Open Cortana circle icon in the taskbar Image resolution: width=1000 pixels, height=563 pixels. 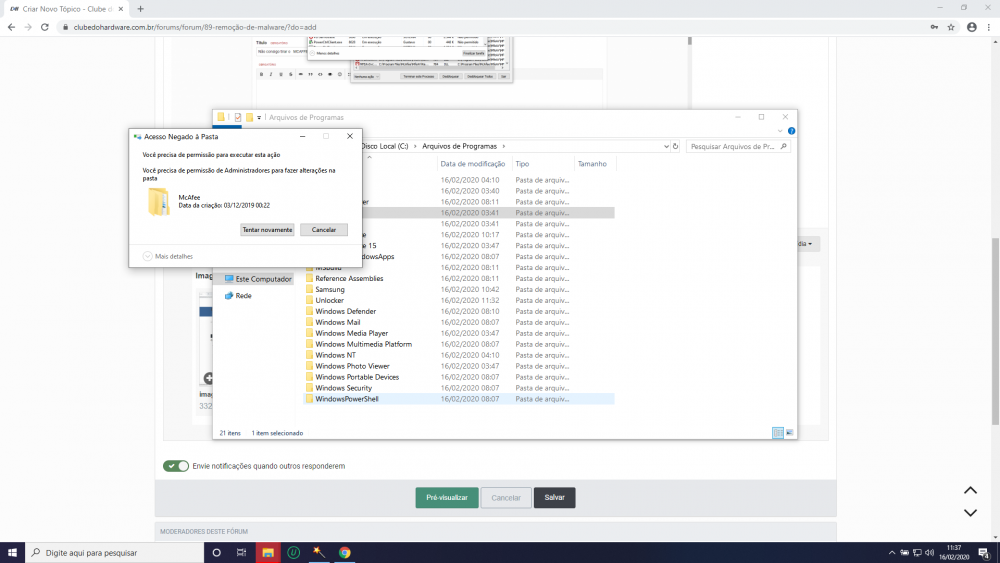point(217,552)
